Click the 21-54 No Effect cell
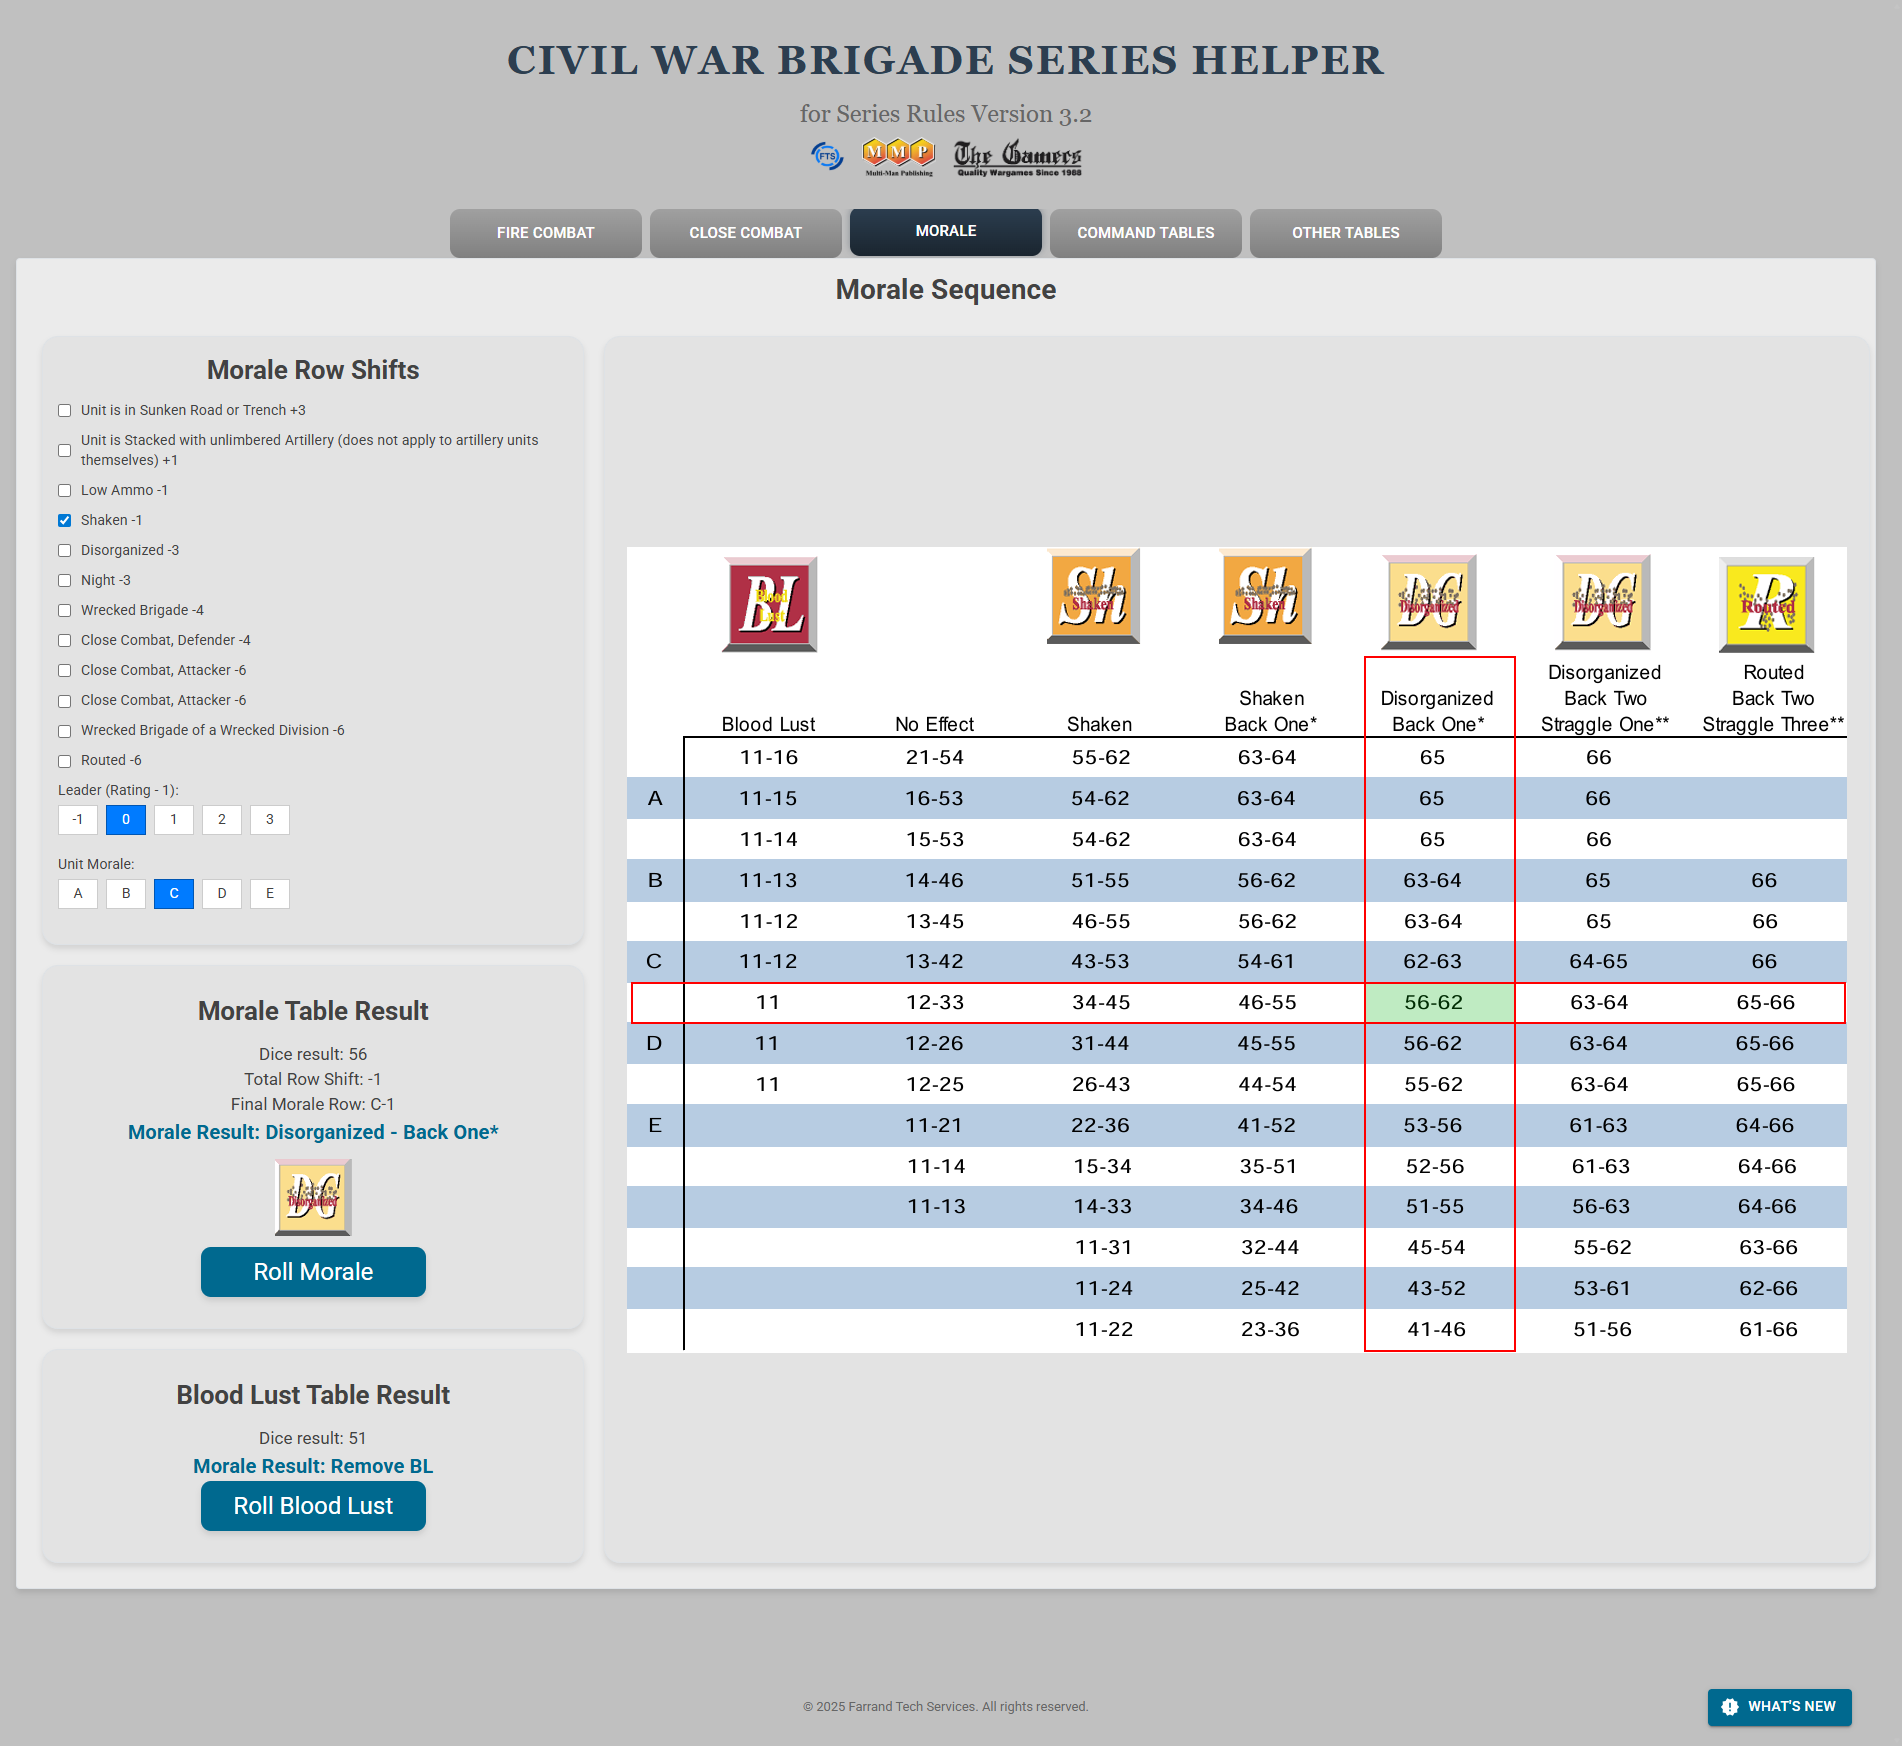 point(935,758)
